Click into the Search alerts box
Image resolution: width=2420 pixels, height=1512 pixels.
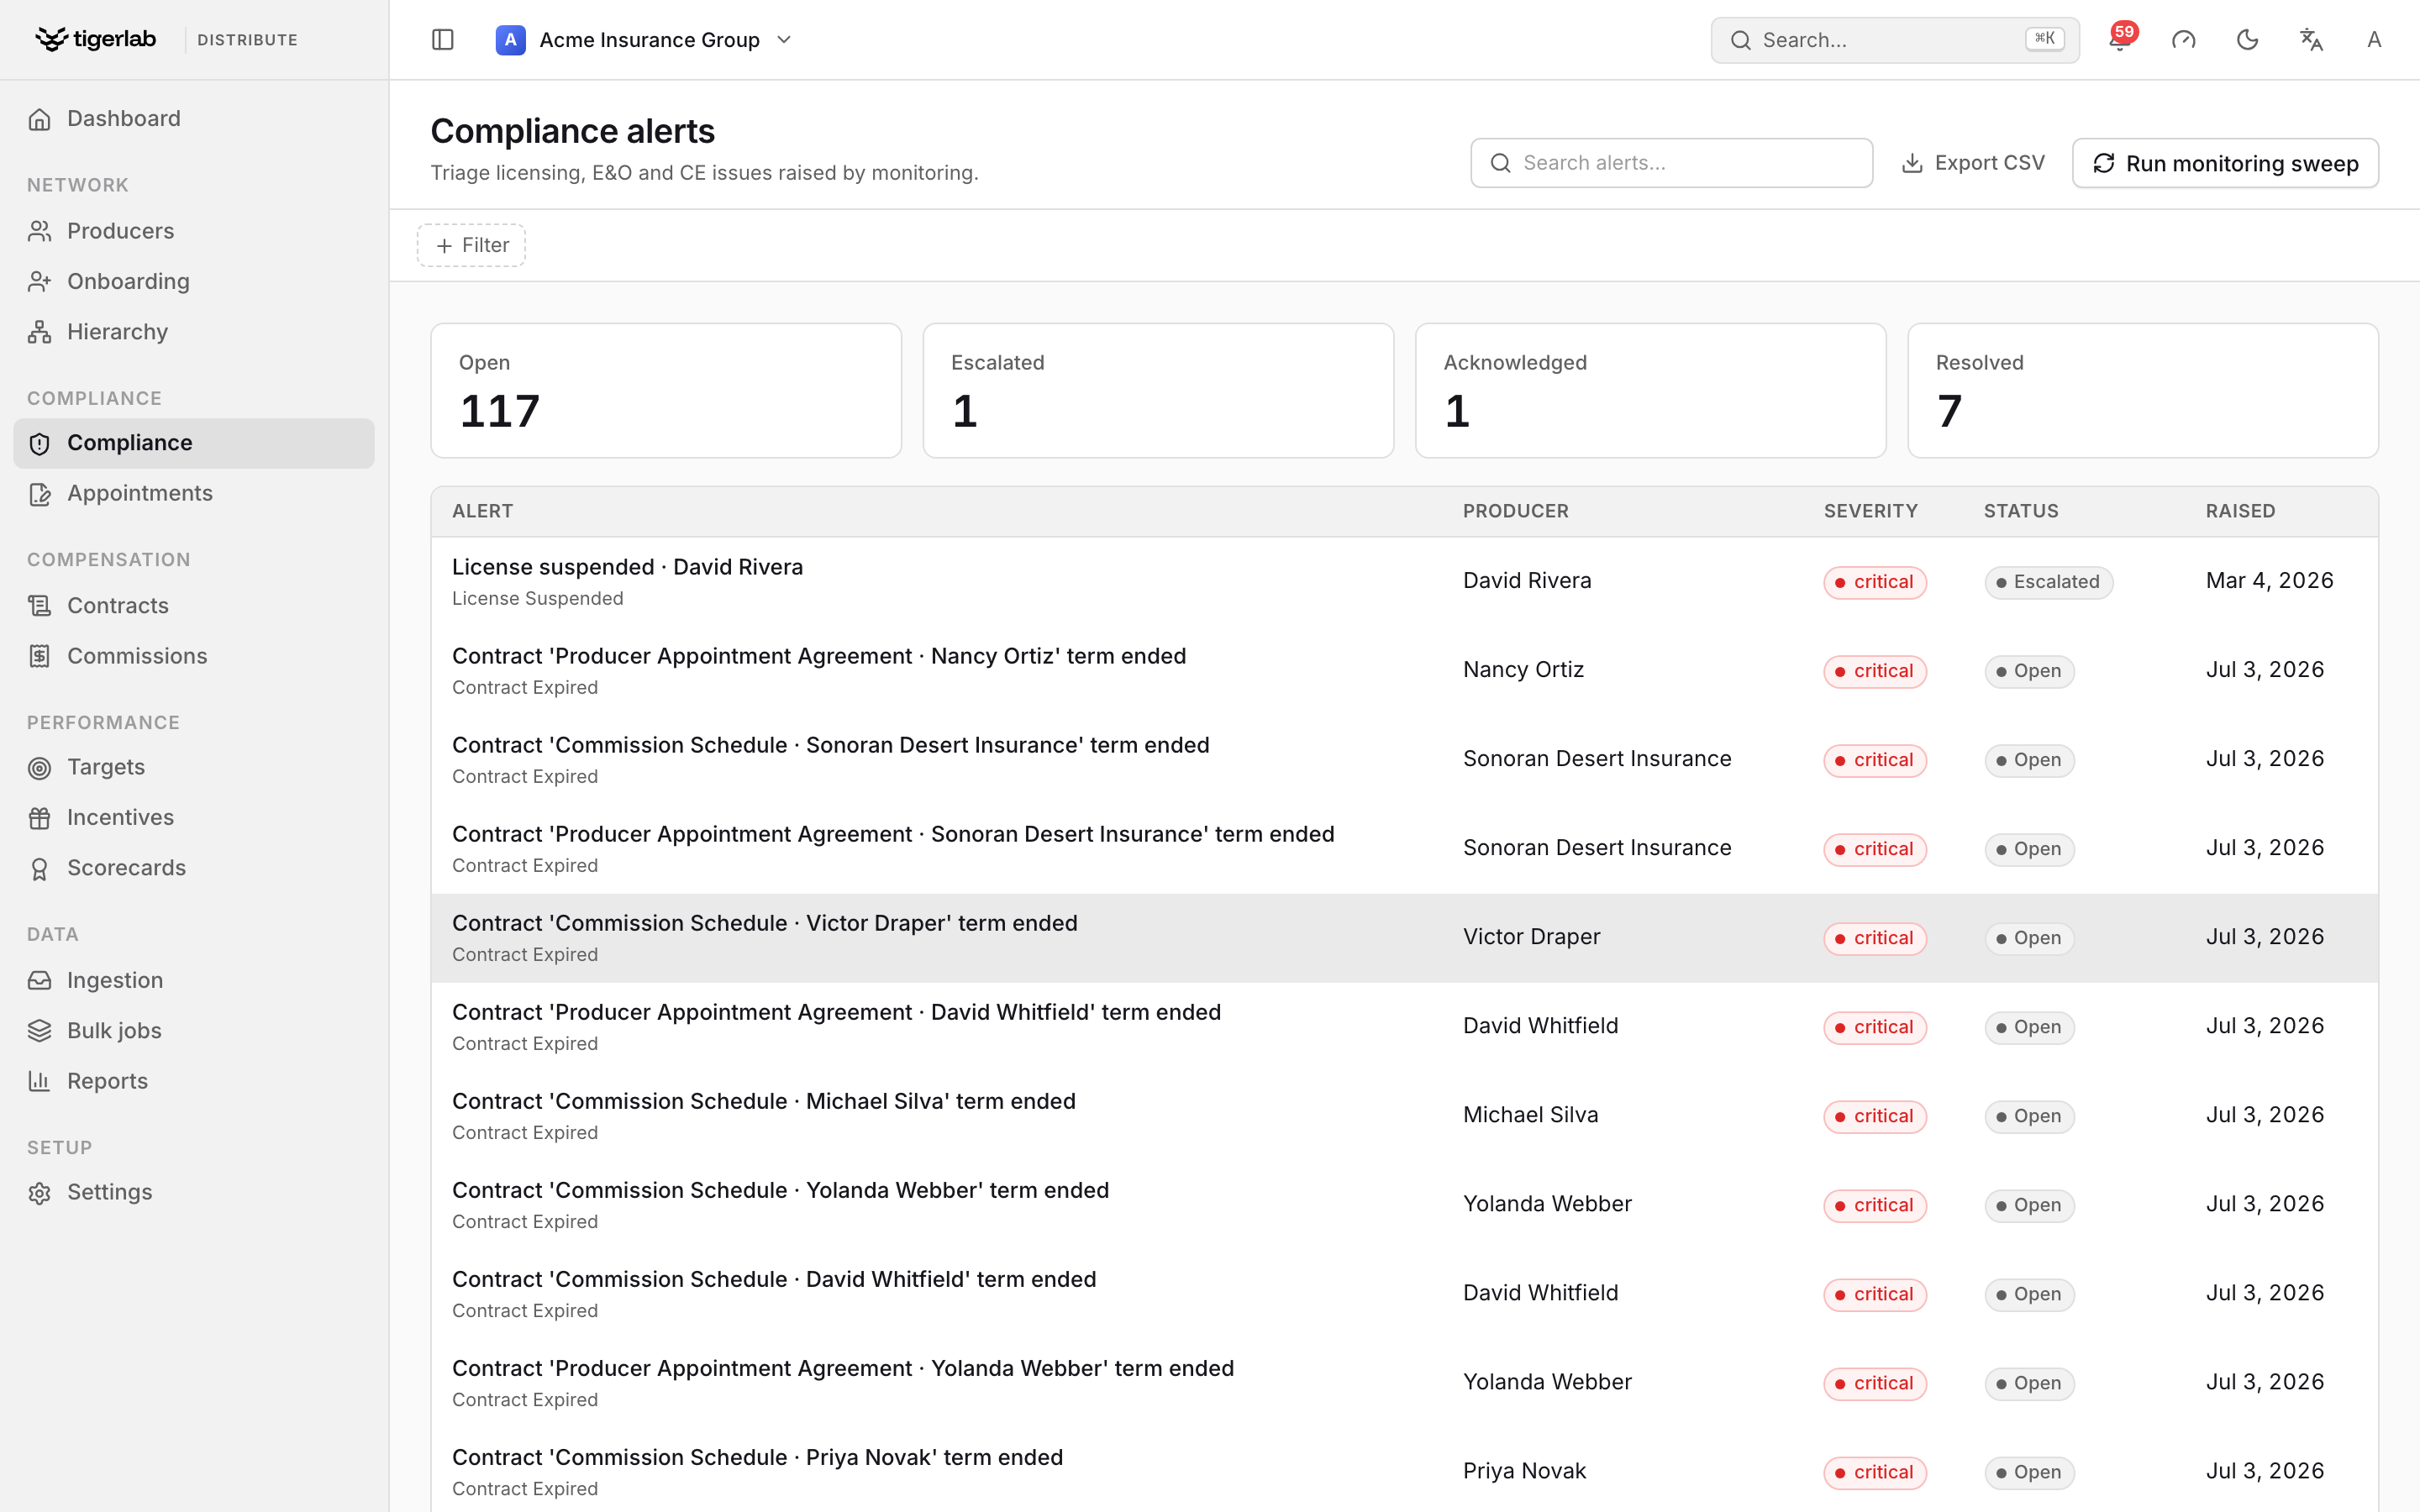(1671, 163)
